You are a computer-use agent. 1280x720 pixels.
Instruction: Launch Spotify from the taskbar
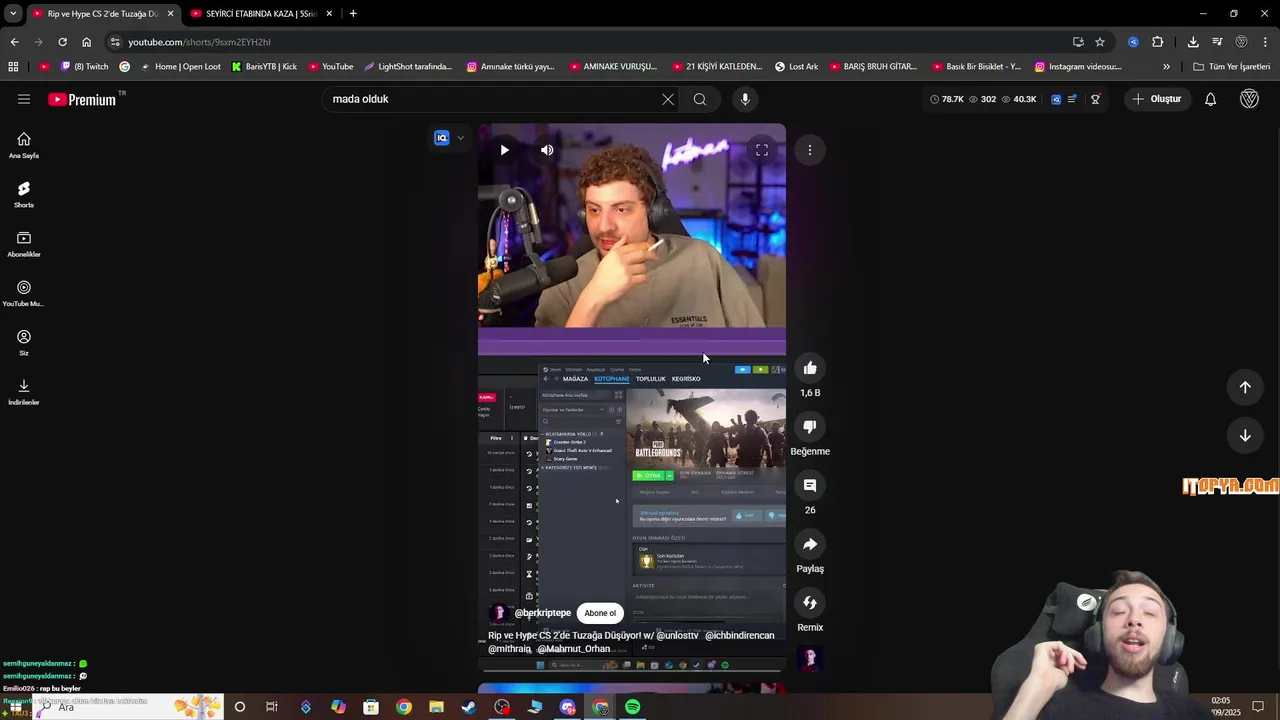(632, 707)
